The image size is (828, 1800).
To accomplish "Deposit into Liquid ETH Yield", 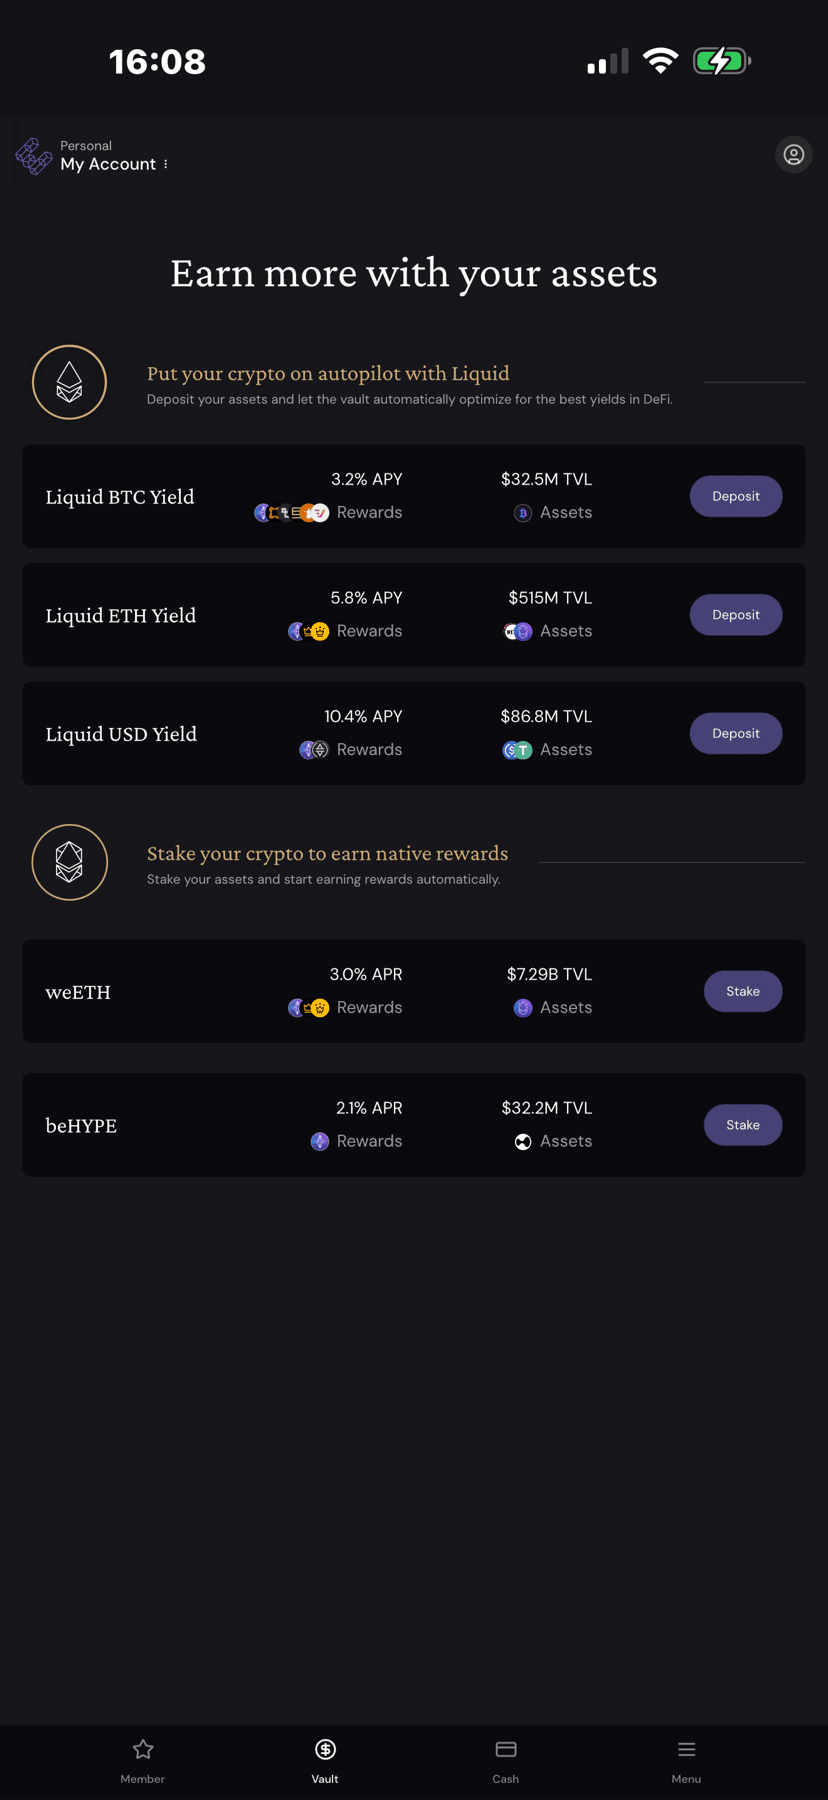I will (735, 615).
